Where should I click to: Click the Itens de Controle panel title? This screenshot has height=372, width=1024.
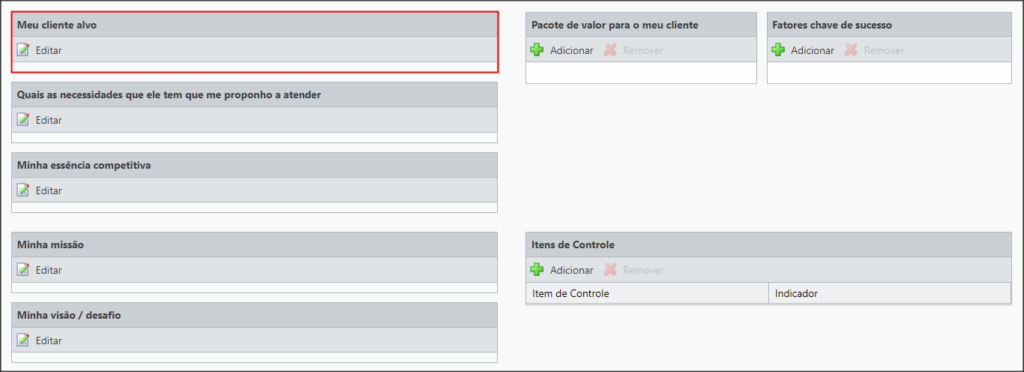pyautogui.click(x=573, y=245)
